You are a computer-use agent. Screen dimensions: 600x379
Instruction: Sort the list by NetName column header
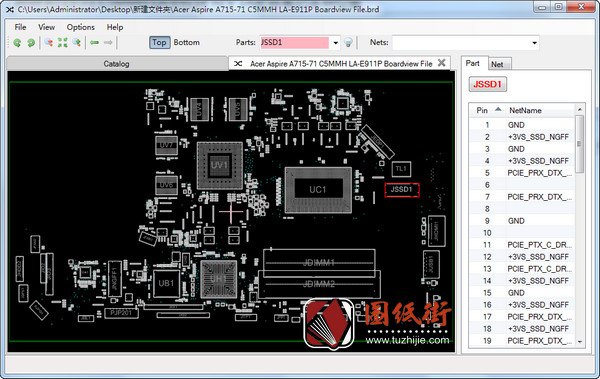point(540,110)
